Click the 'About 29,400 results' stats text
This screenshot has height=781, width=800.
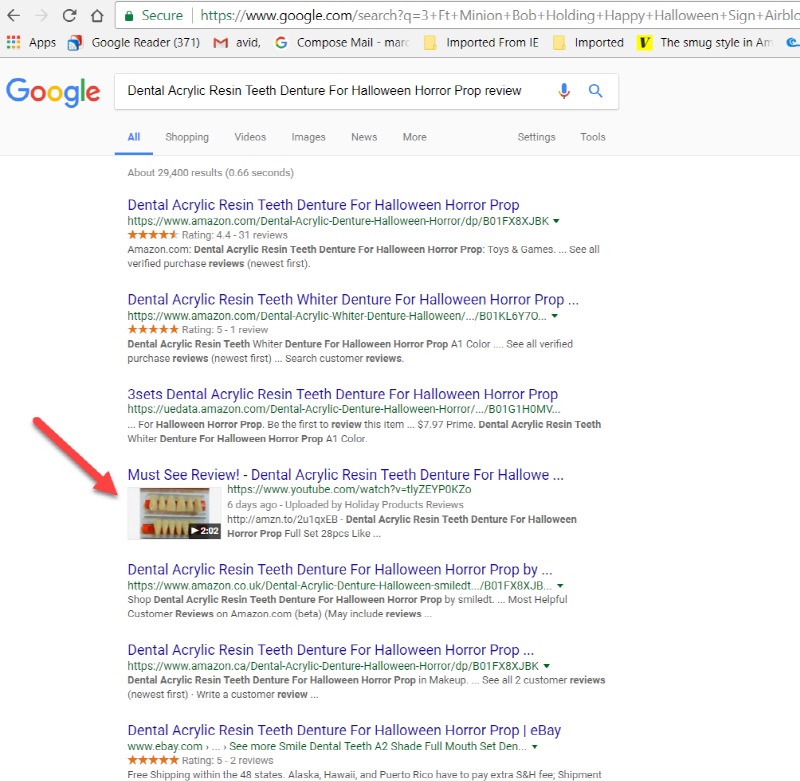[x=211, y=172]
